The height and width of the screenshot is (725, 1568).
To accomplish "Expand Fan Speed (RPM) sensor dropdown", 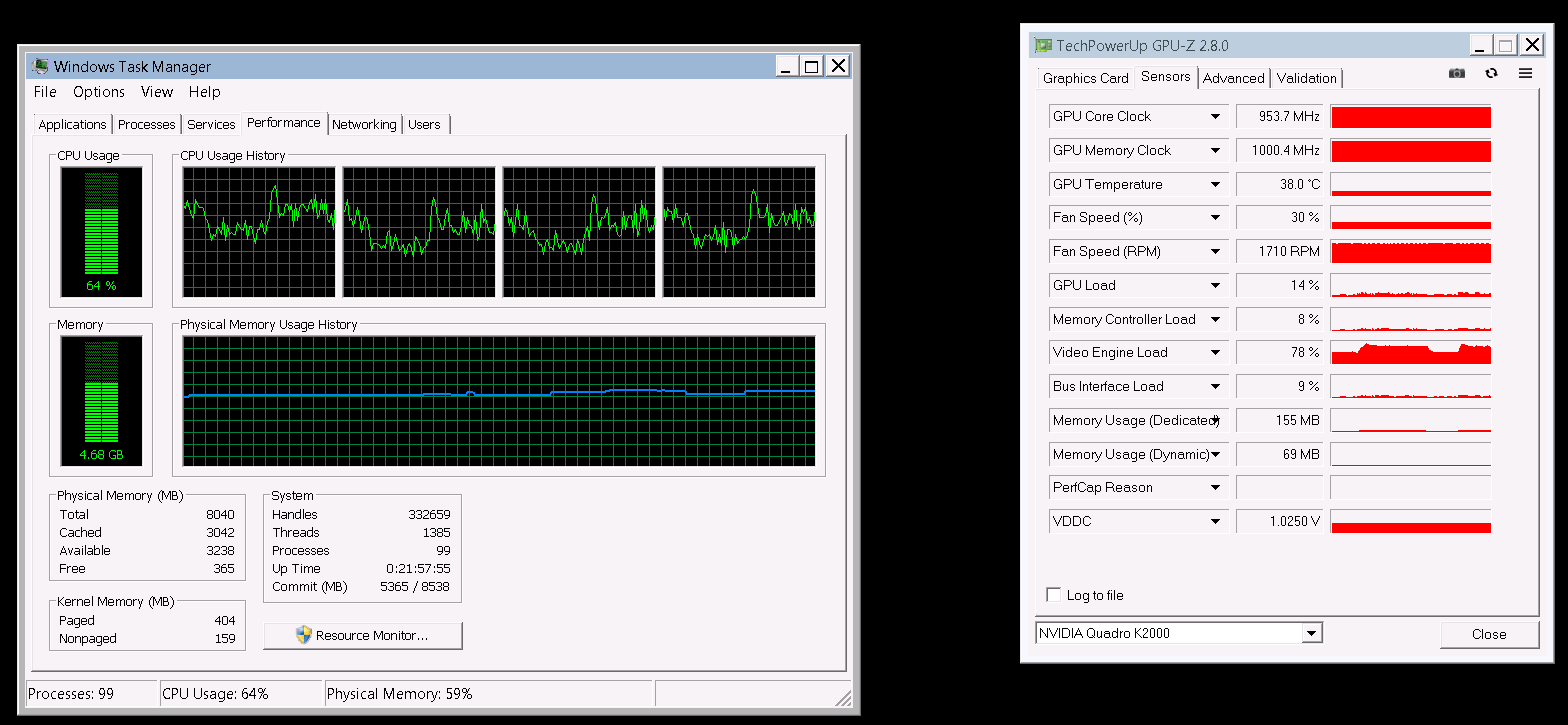I will [1215, 252].
